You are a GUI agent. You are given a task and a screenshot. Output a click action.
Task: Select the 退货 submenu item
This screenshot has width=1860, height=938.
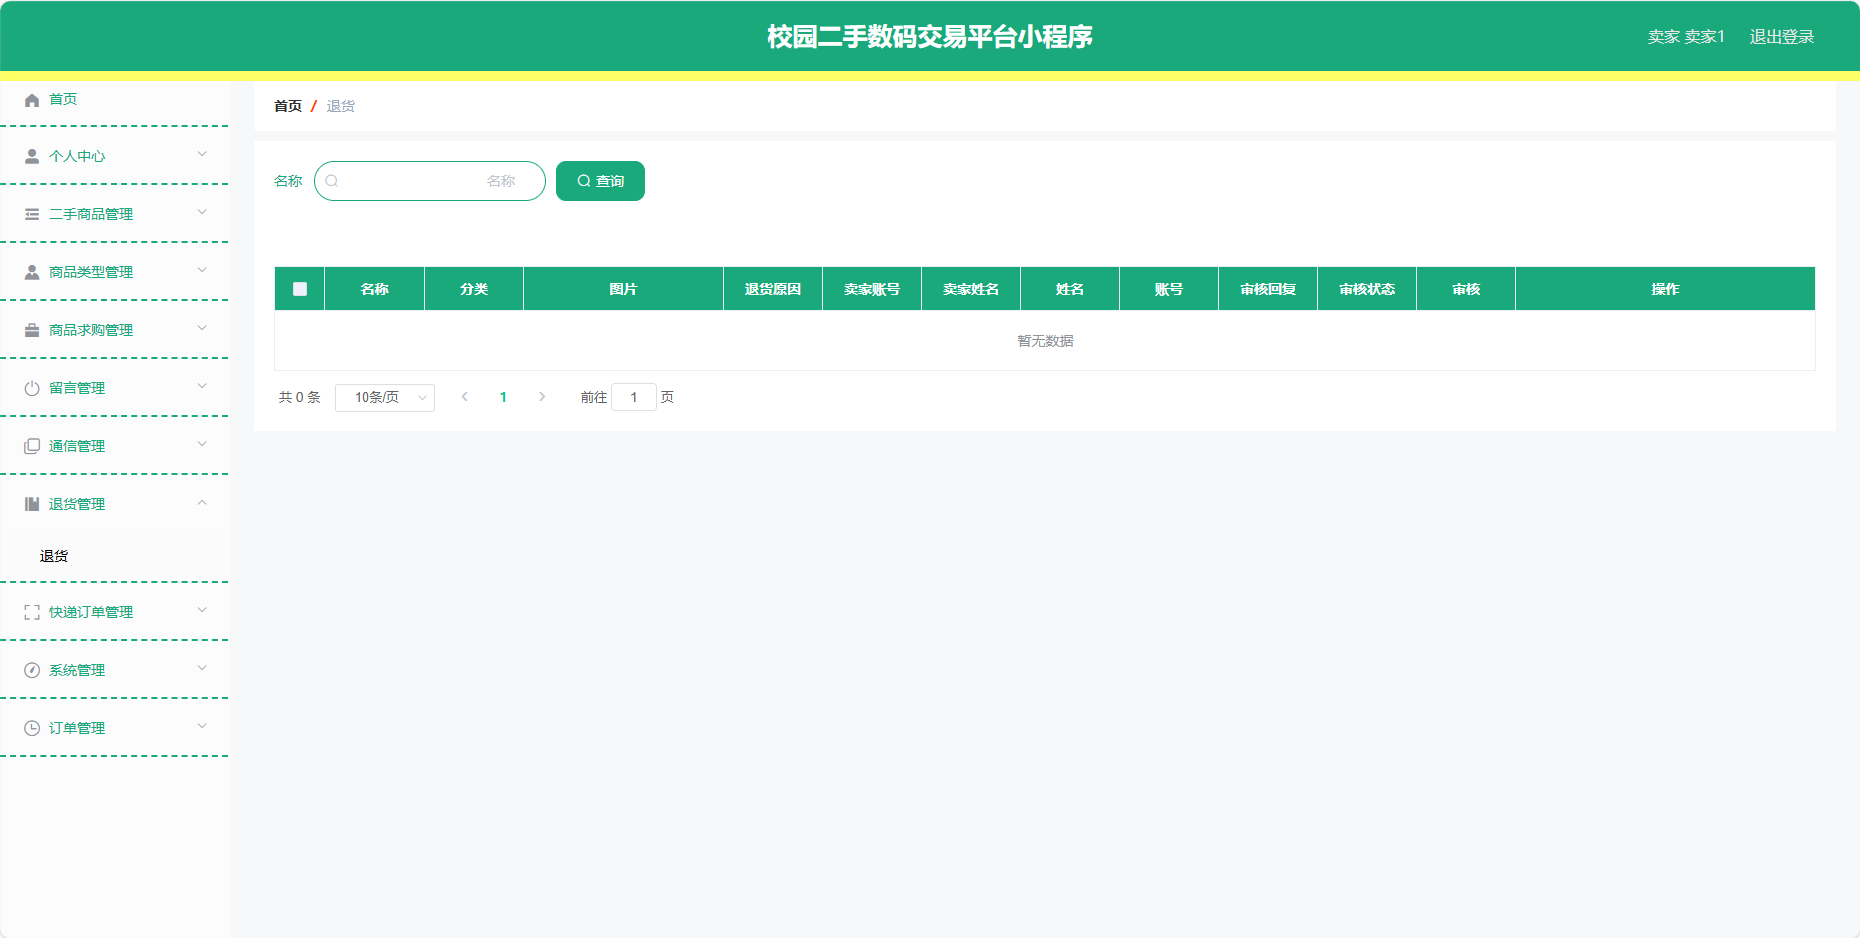114,556
